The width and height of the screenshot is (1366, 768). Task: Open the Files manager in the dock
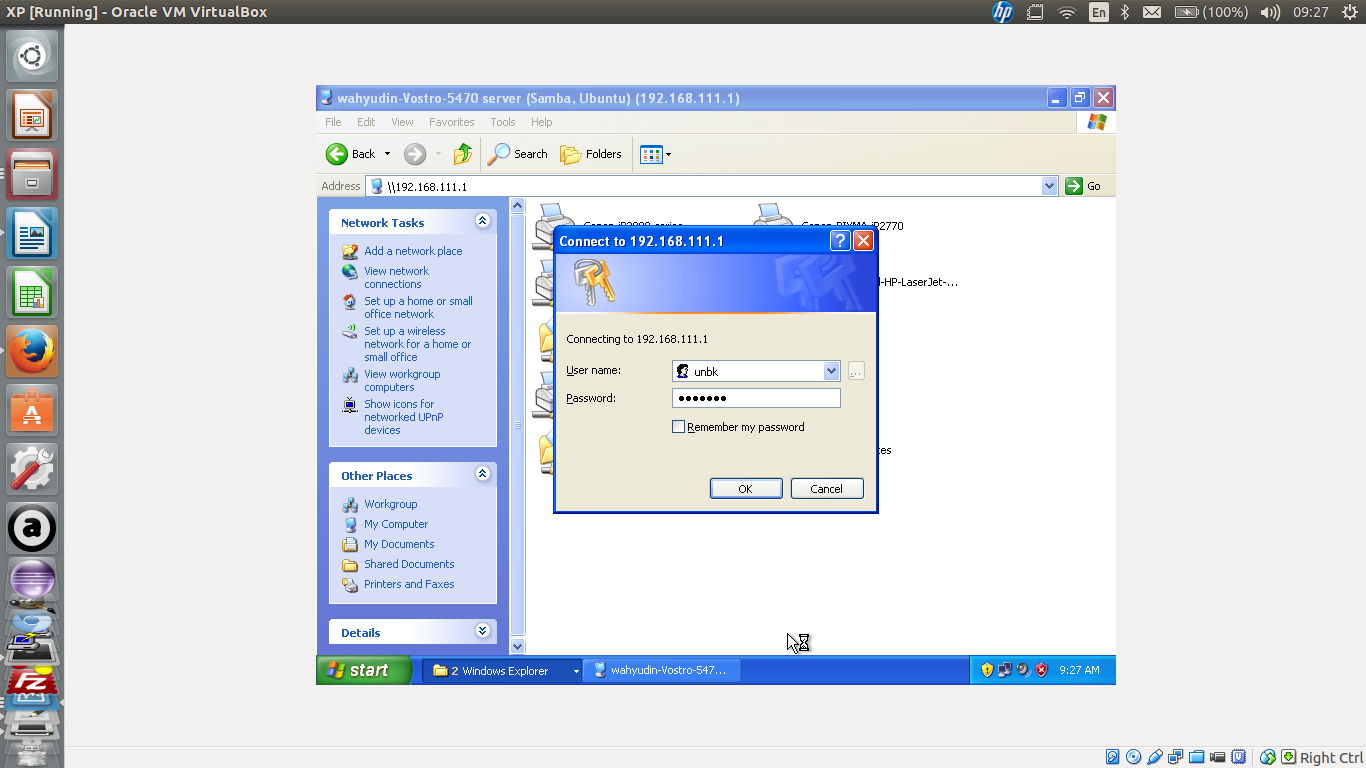click(32, 175)
